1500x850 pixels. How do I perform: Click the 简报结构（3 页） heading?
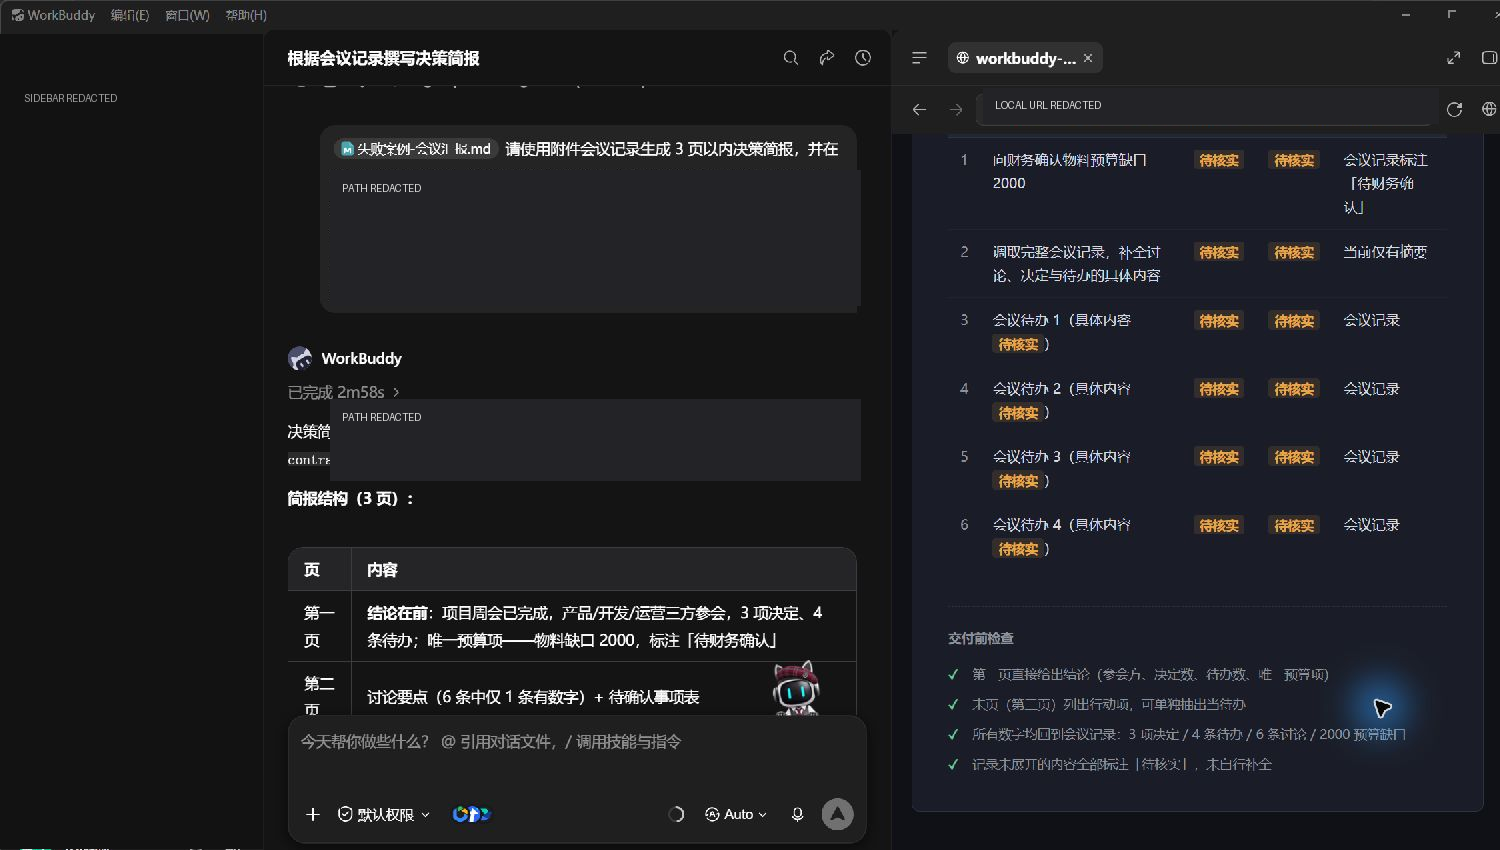pos(350,498)
